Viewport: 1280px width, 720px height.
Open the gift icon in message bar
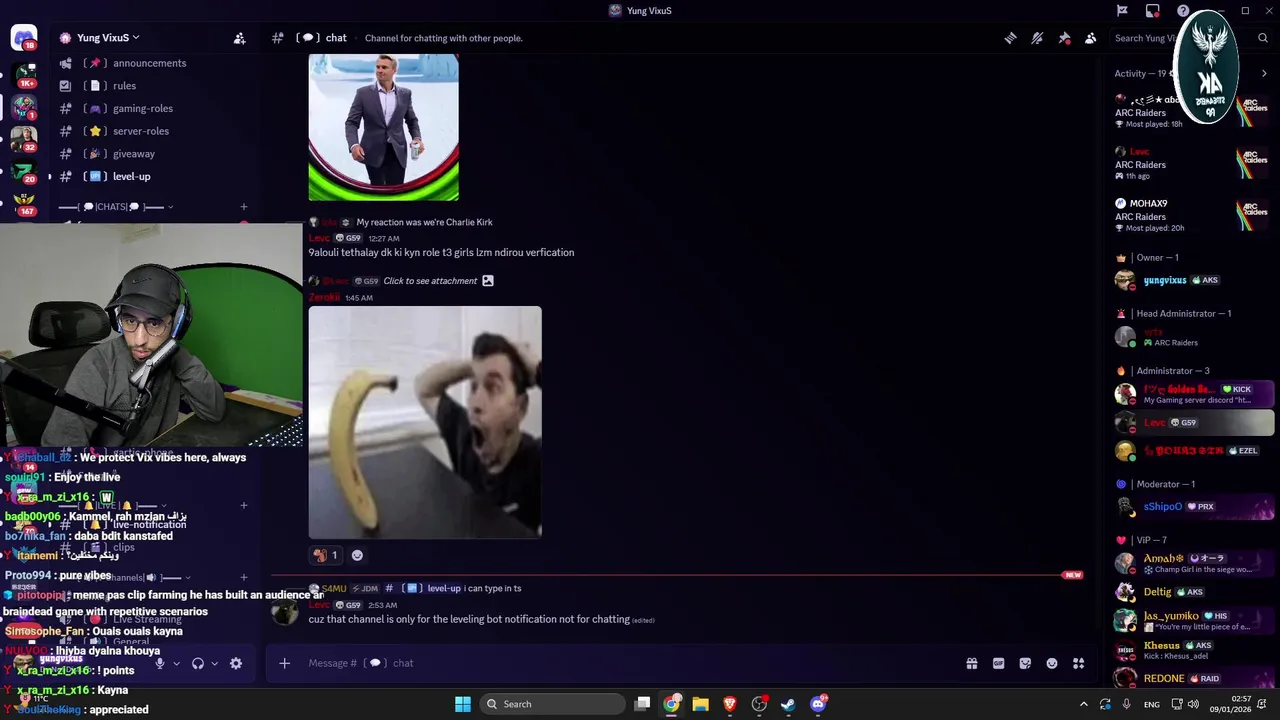[971, 663]
